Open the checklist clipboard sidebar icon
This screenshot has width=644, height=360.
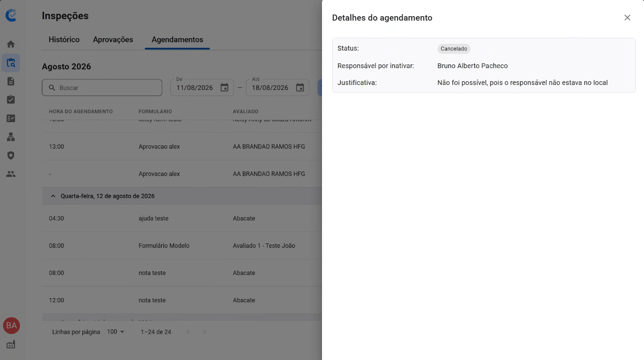pos(11,100)
